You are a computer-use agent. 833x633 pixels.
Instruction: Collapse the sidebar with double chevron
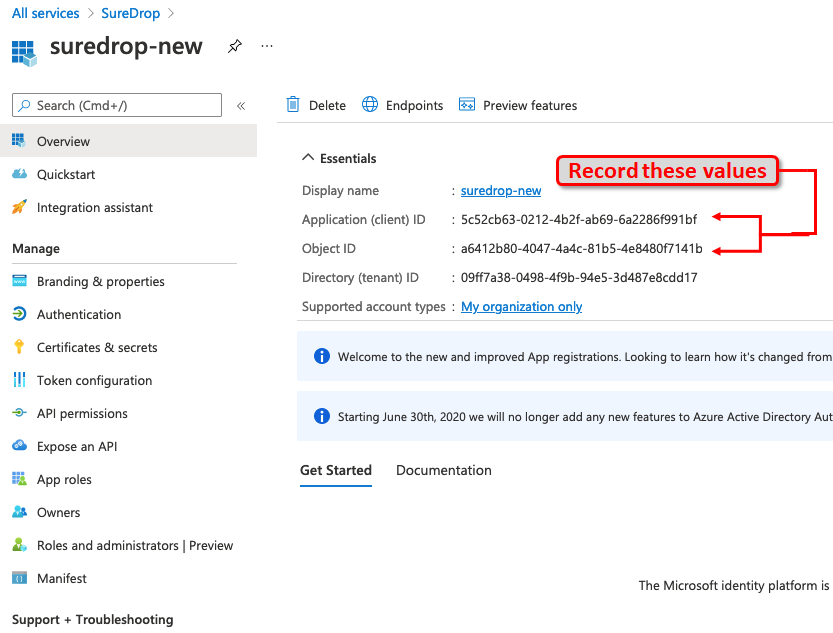pos(241,106)
